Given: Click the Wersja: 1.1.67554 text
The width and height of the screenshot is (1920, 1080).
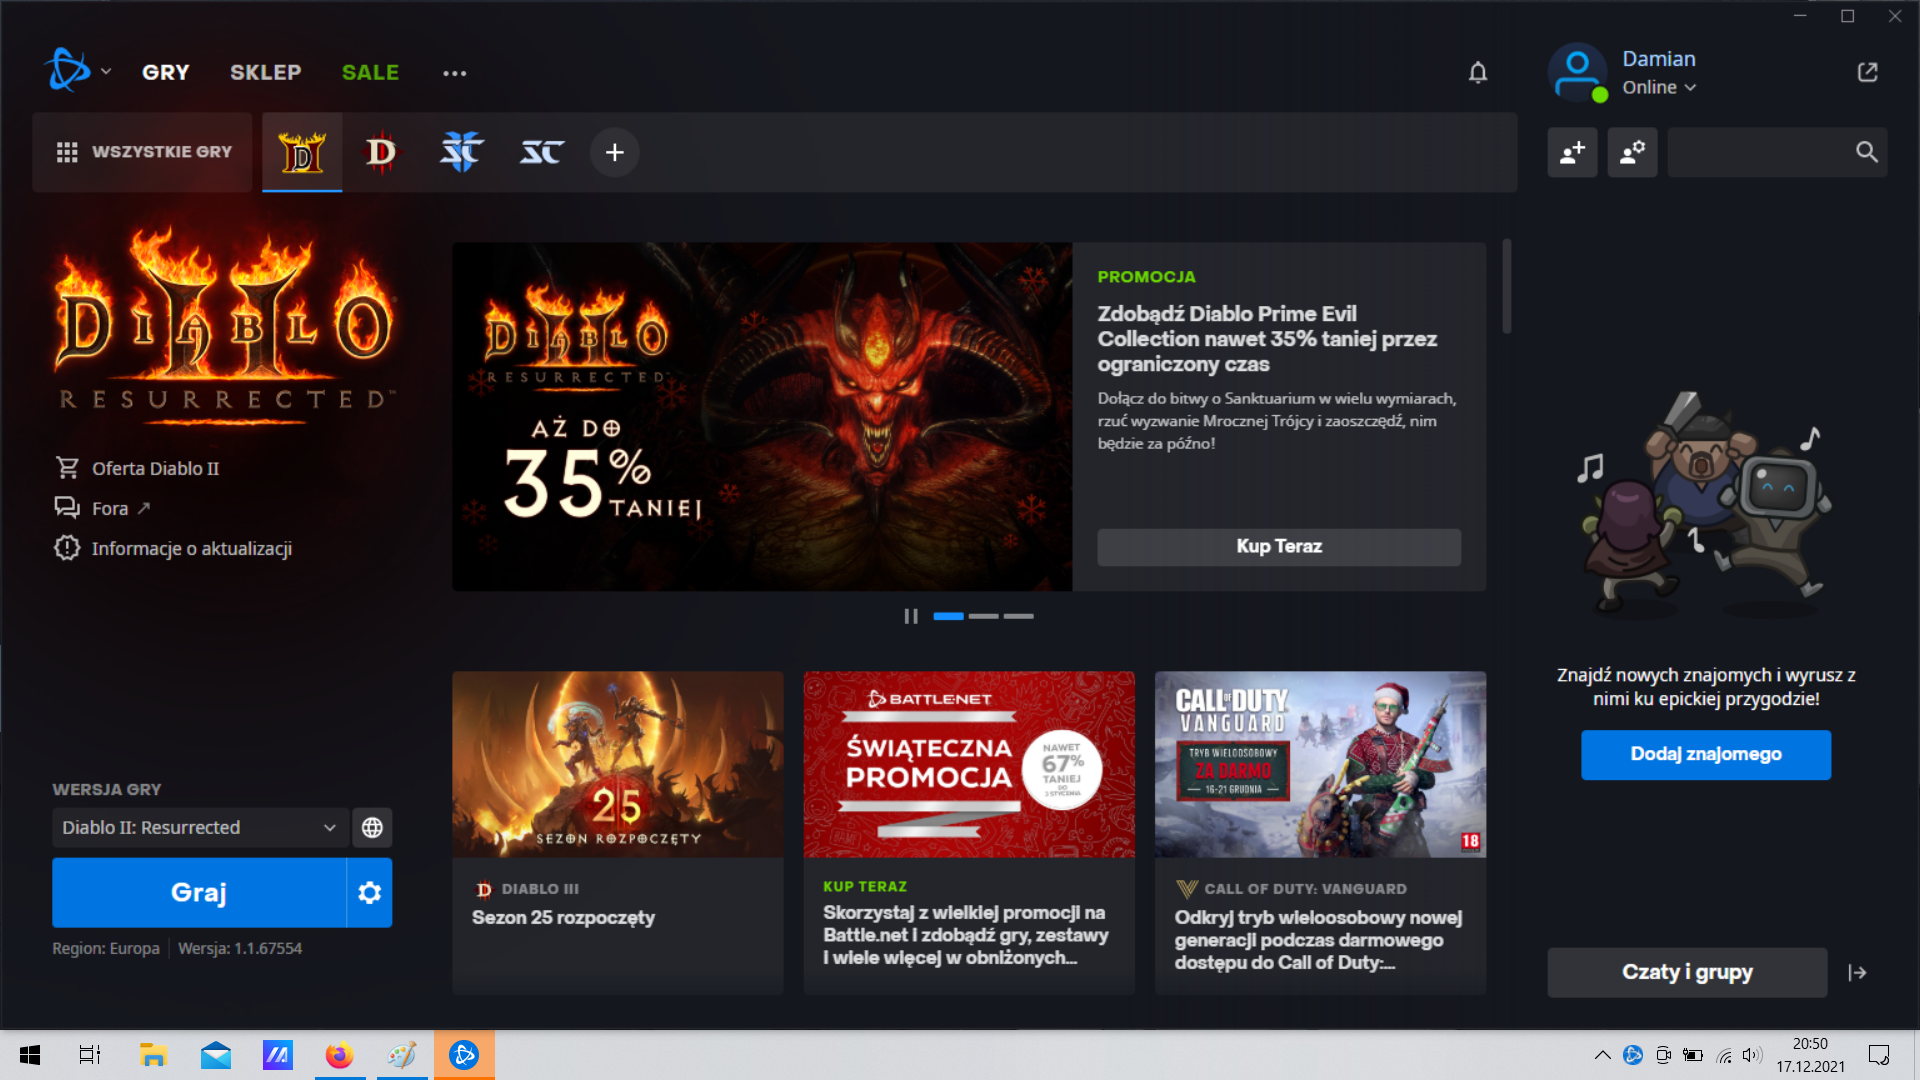Looking at the screenshot, I should tap(240, 948).
